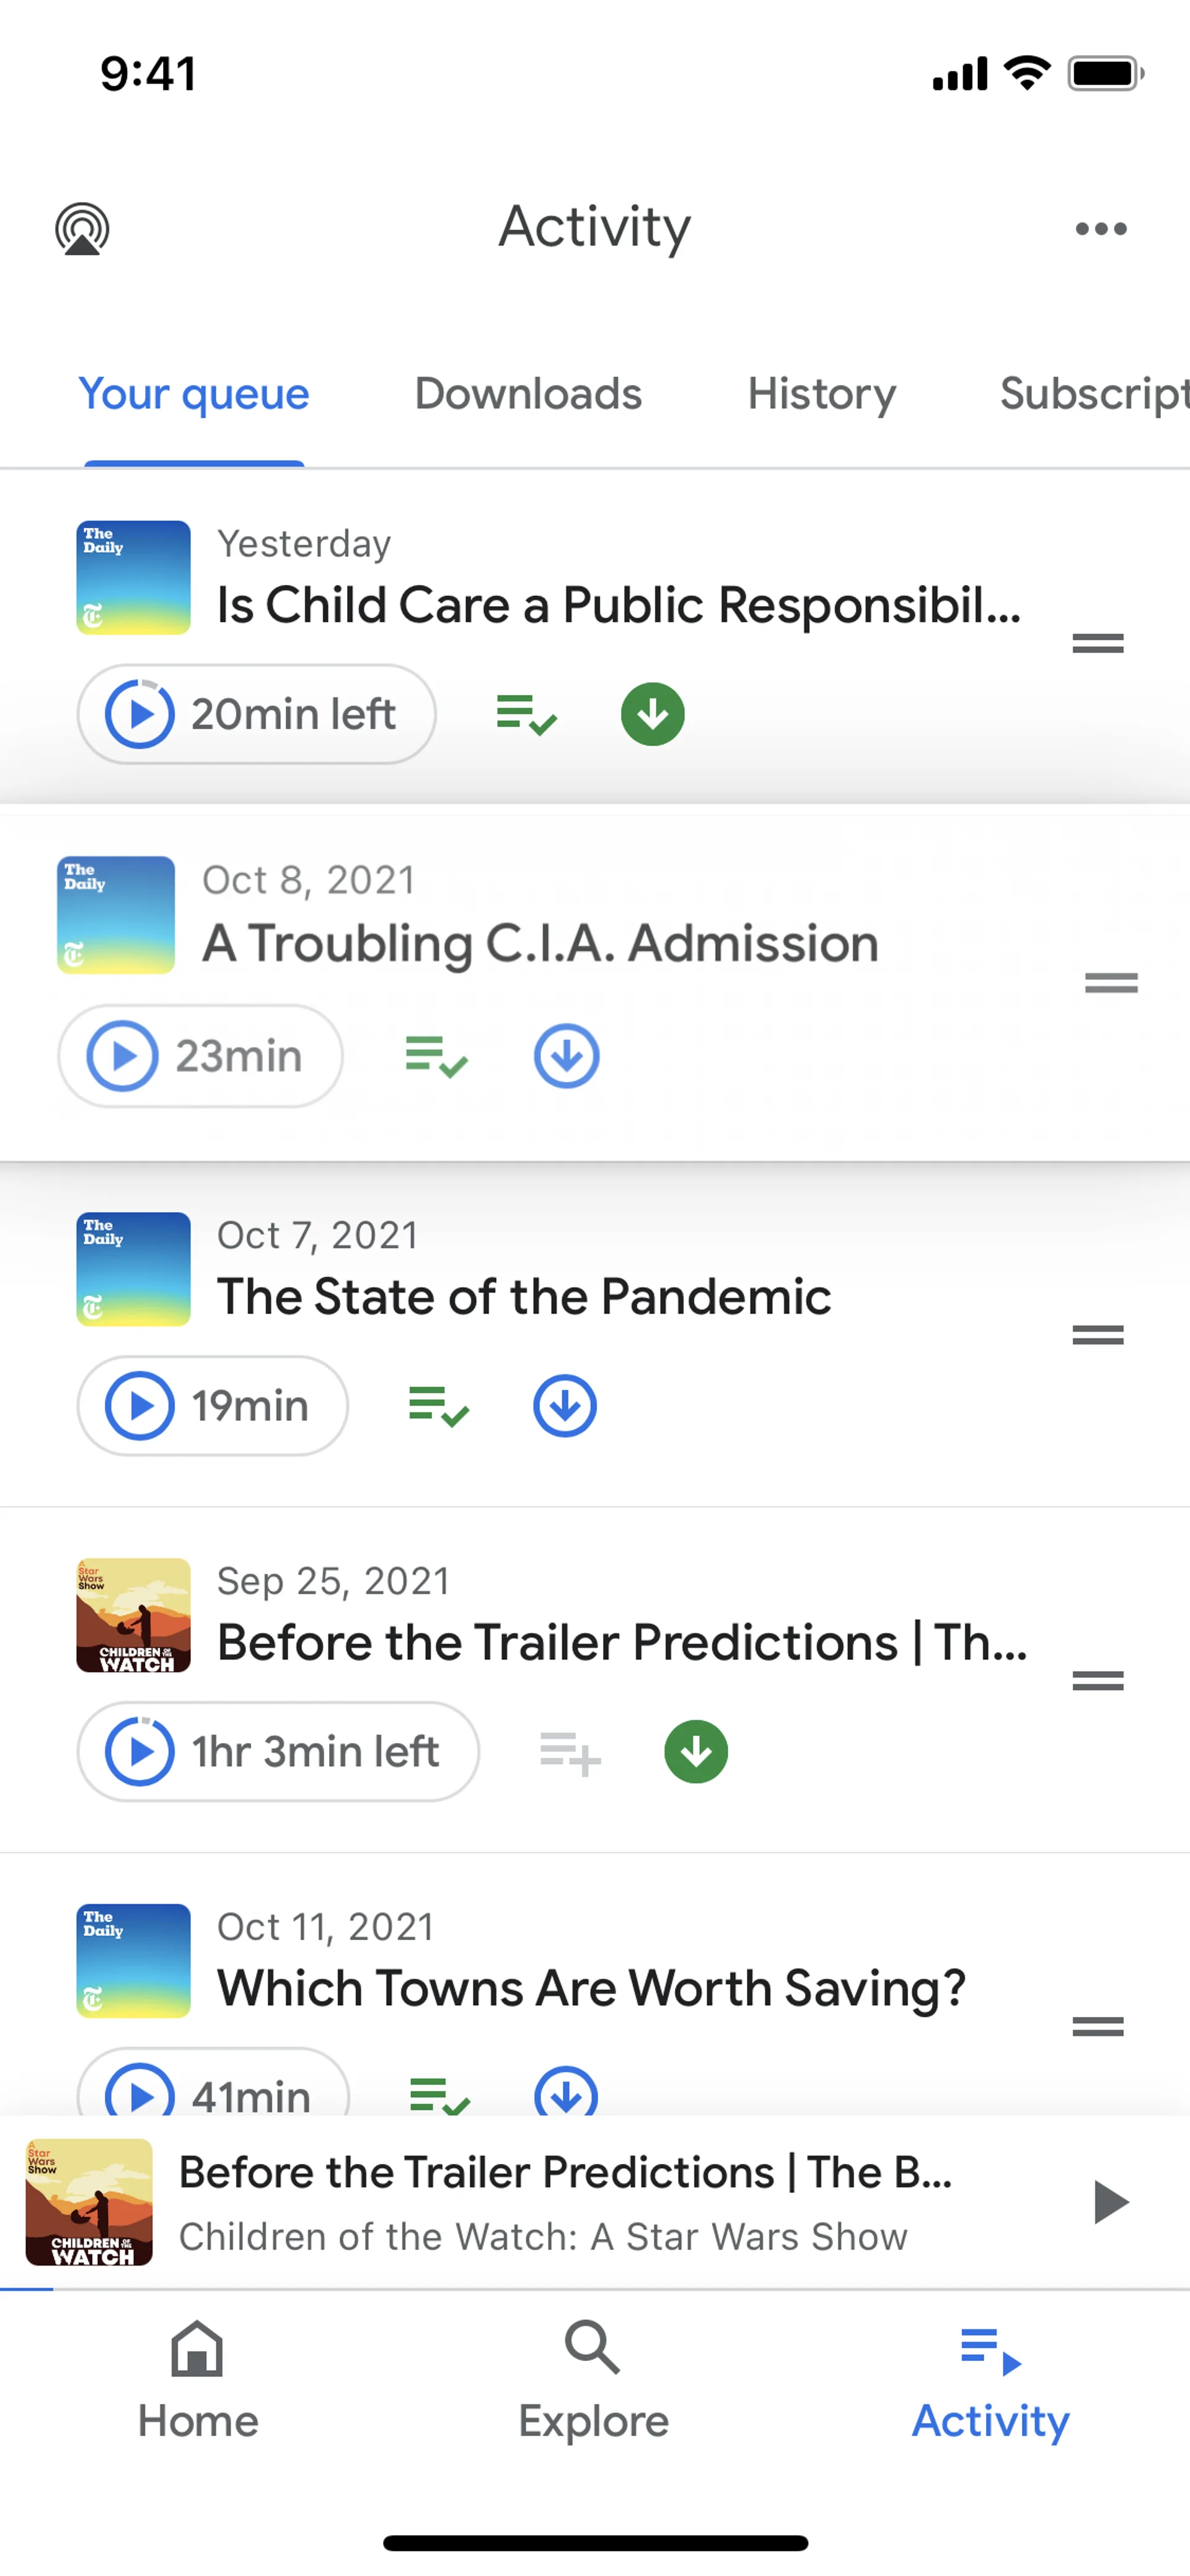1190x2576 pixels.
Task: Open Which Towns Are Worth Saving? episode
Action: (590, 1988)
